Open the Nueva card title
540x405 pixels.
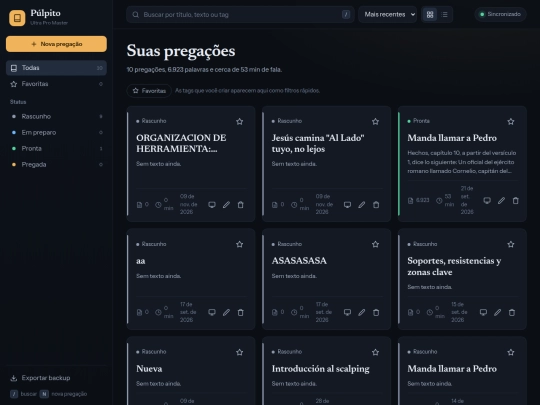[x=149, y=369]
